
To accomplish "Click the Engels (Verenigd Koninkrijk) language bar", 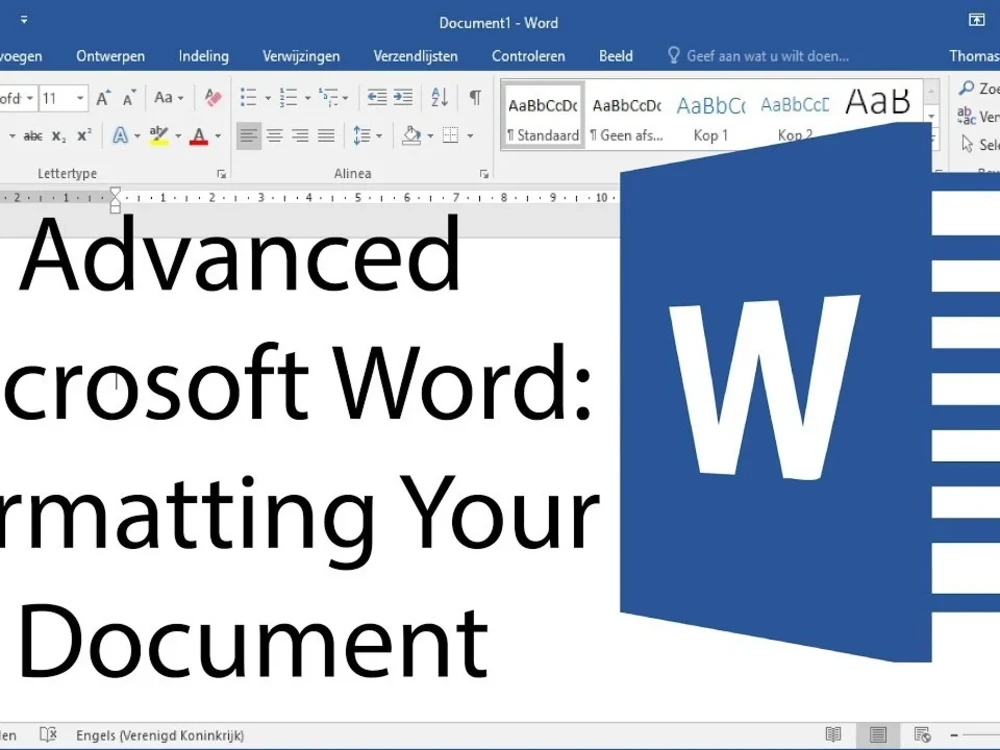I will tap(160, 735).
